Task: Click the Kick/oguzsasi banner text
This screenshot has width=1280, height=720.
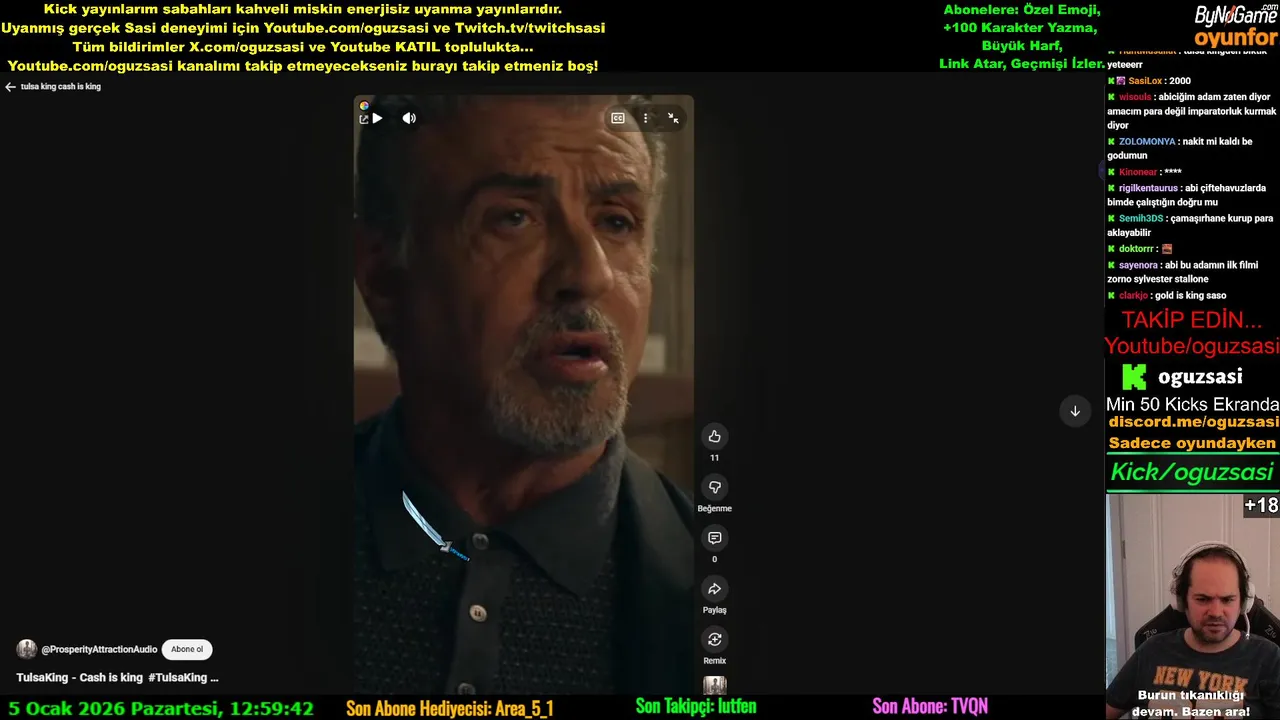Action: [x=1192, y=472]
